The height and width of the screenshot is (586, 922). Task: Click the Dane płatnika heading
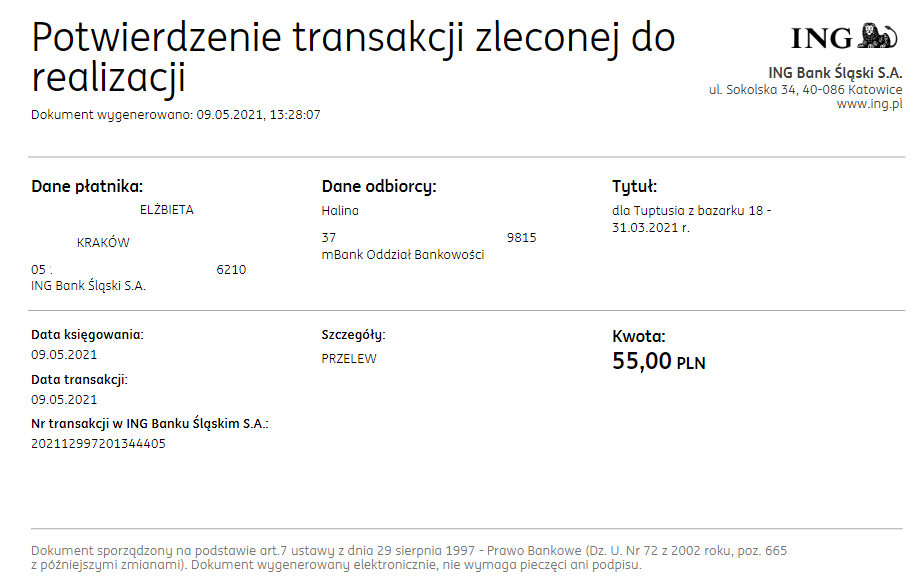point(87,187)
